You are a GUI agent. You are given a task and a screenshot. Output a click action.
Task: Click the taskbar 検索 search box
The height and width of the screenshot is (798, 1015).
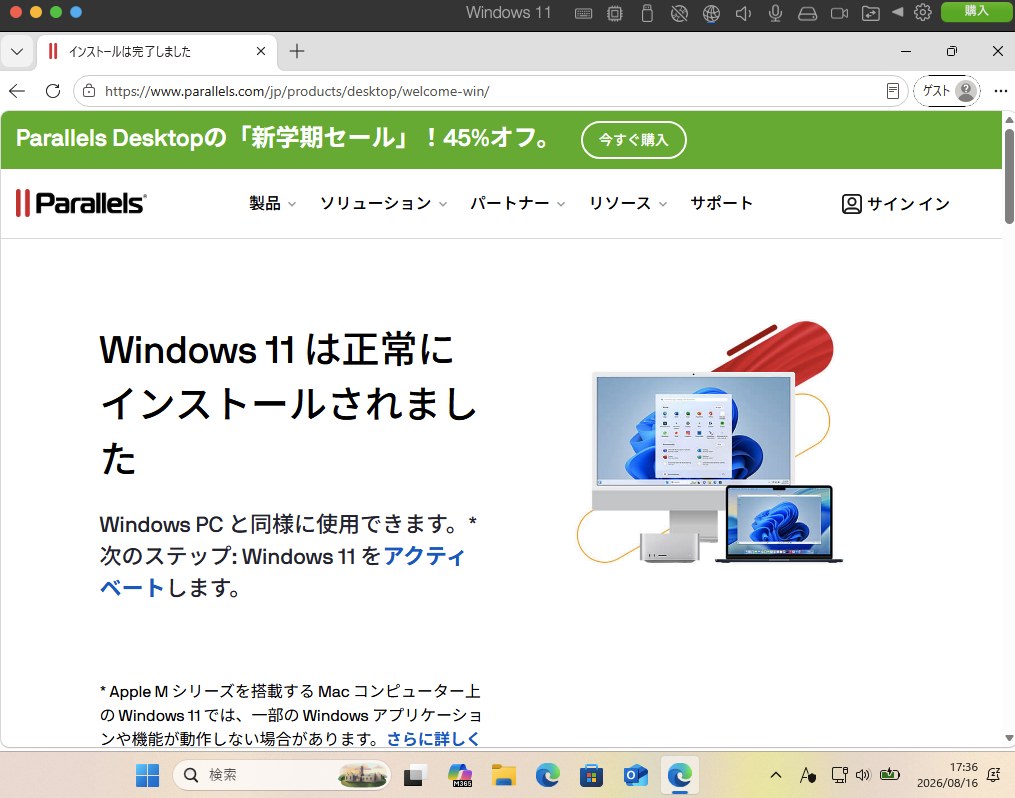[x=282, y=775]
